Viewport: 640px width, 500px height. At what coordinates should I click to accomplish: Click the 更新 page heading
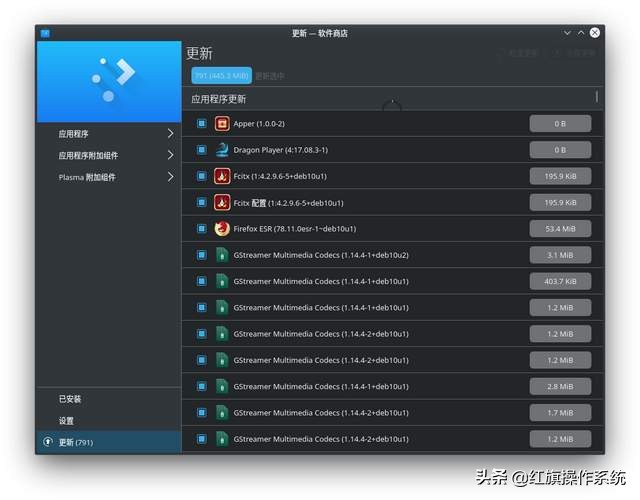tap(199, 53)
